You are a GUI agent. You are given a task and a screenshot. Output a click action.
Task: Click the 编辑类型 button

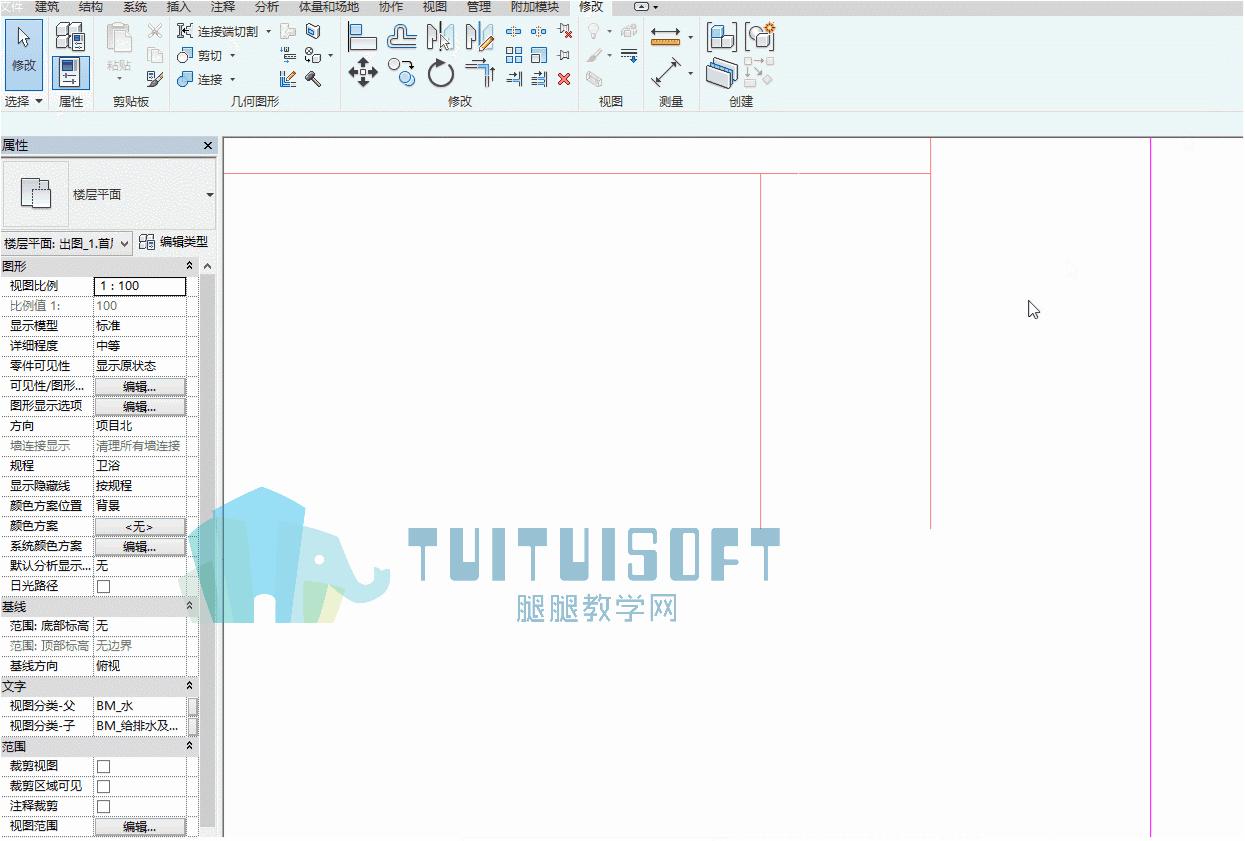(x=174, y=242)
